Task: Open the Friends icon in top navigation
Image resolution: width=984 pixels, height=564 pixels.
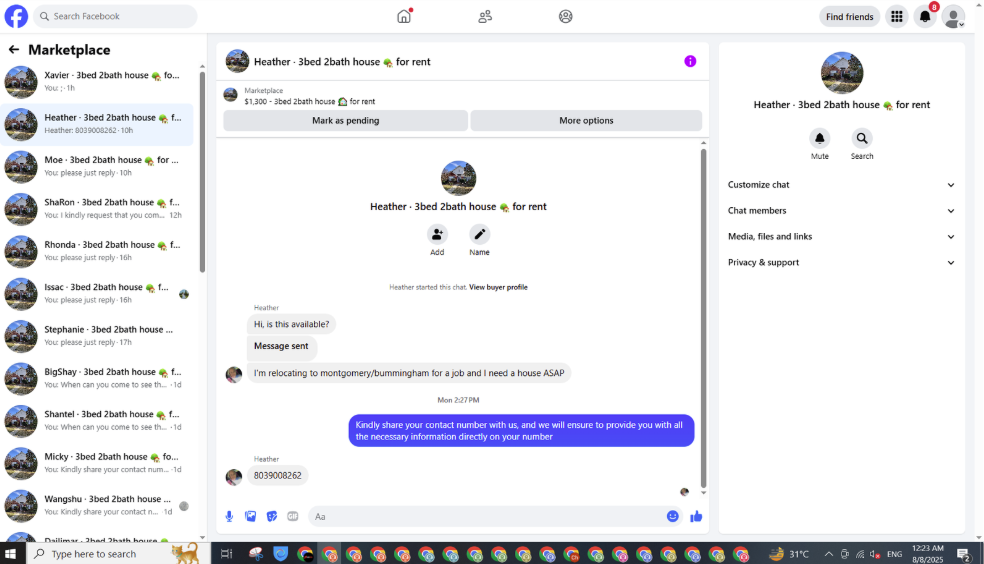Action: [x=485, y=16]
